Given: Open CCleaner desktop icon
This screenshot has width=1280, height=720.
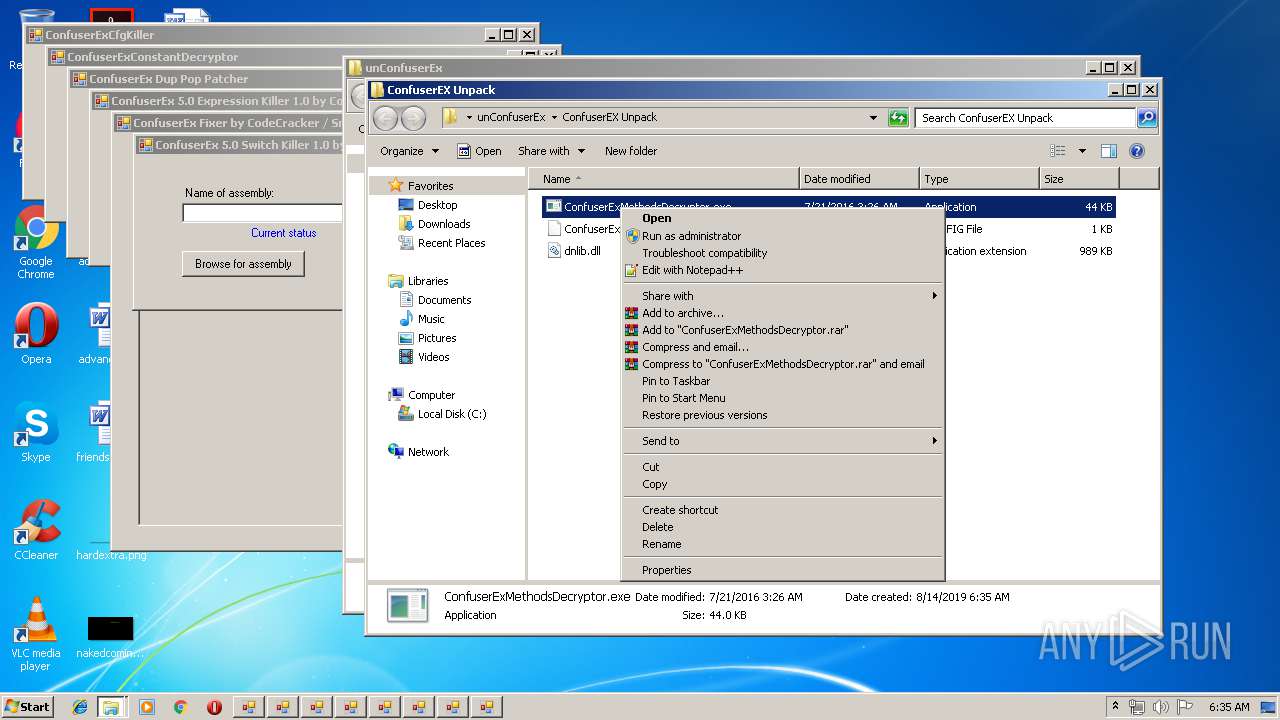Looking at the screenshot, I should pyautogui.click(x=36, y=530).
